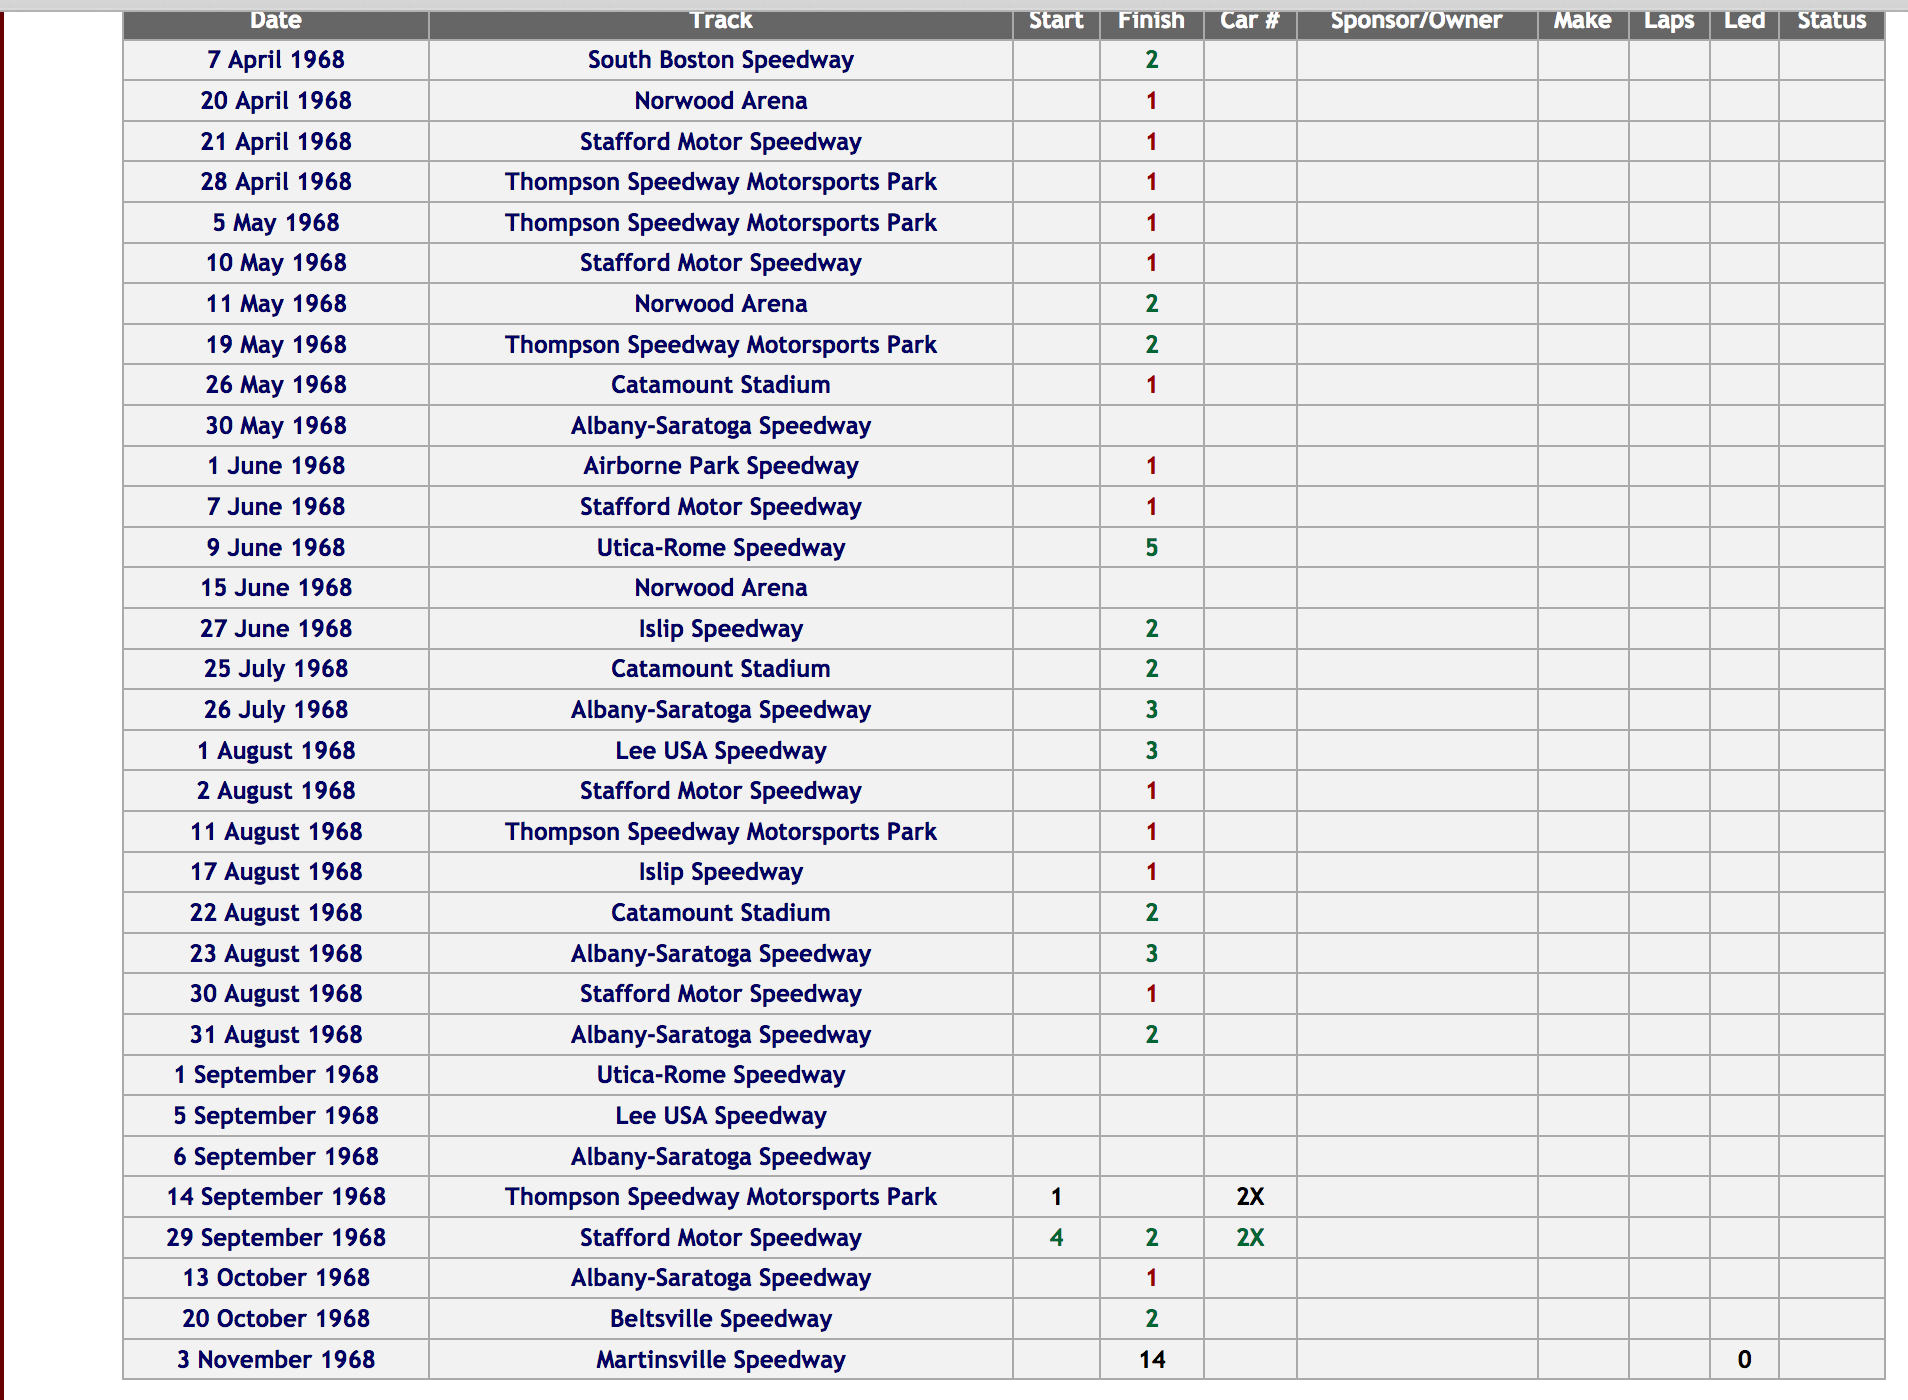Viewport: 1908px width, 1400px height.
Task: Open the 30 August 1968 date
Action: pos(276,994)
